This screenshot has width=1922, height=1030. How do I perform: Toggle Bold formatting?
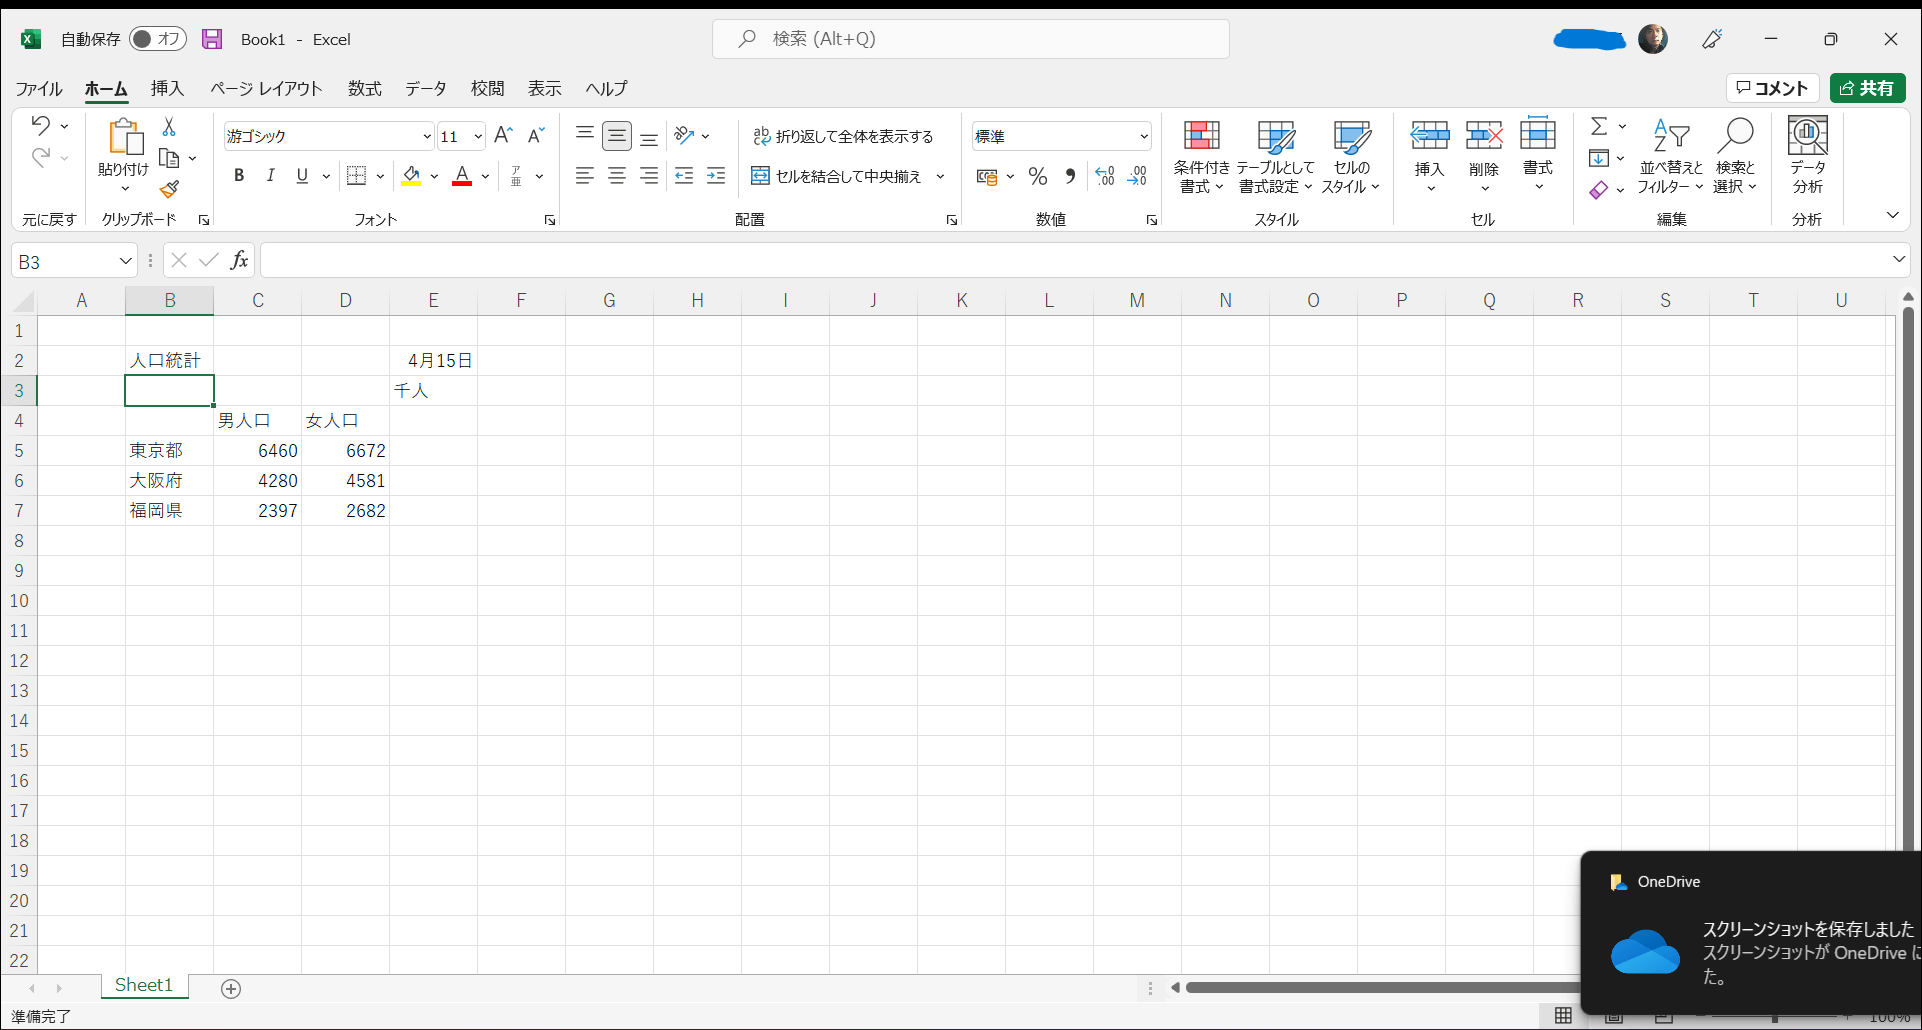[x=239, y=176]
